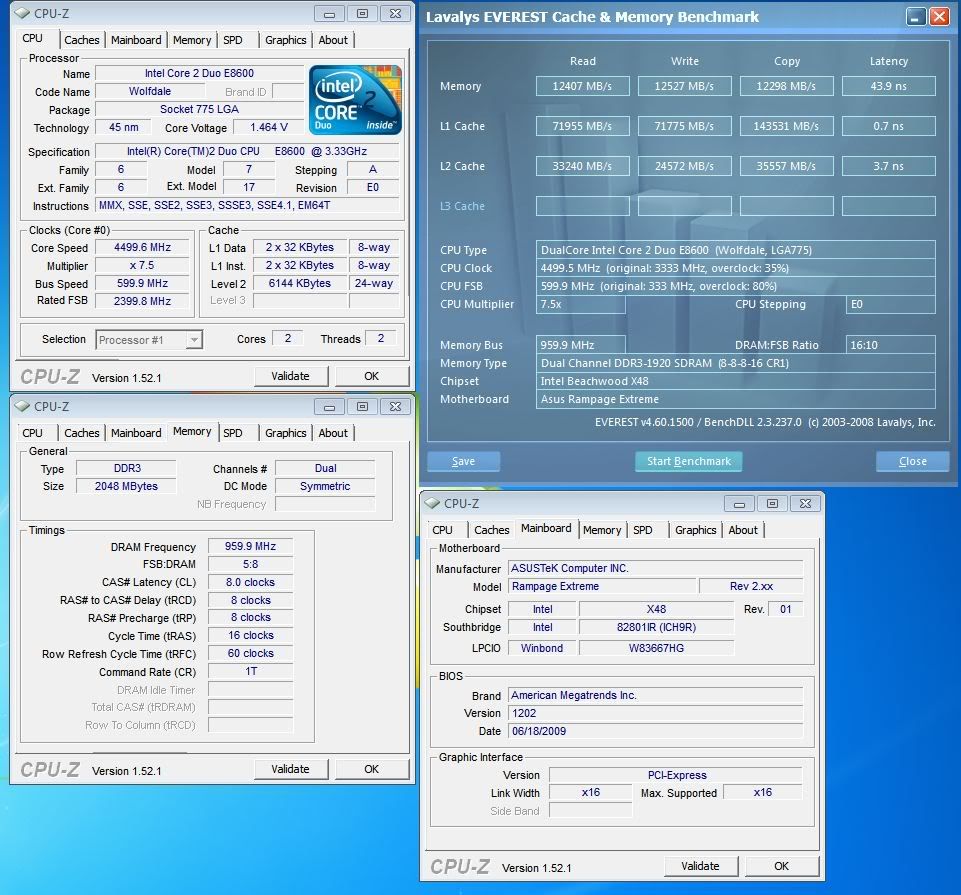Screen dimensions: 961x895
Task: Switch to Caches tab in top CPU-Z window
Action: [x=82, y=40]
